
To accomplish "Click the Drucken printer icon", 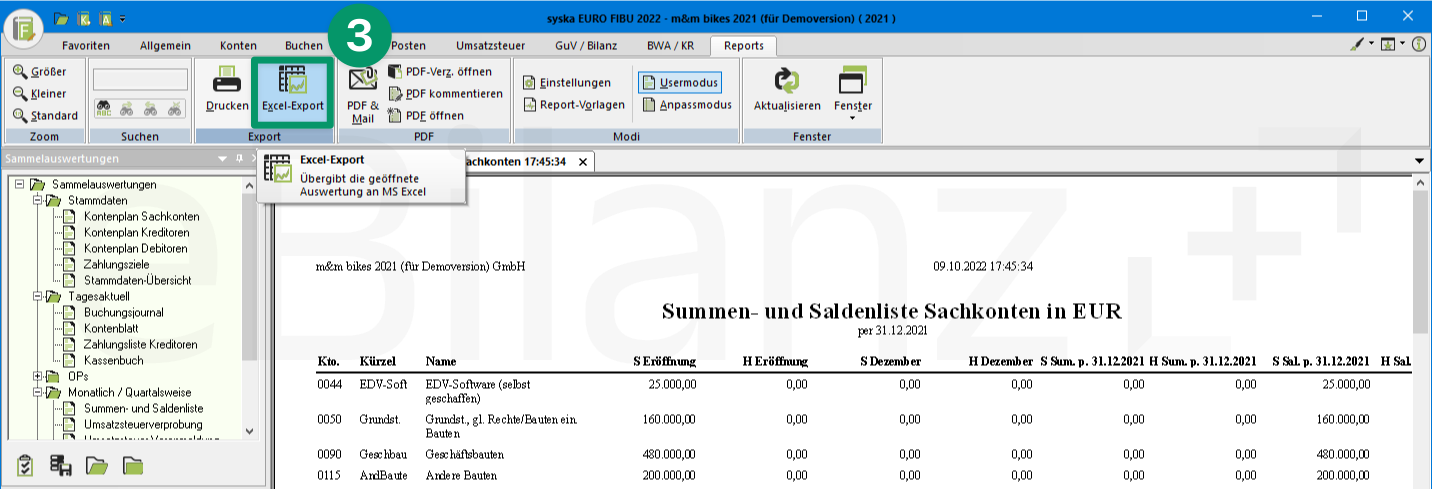I will 227,79.
